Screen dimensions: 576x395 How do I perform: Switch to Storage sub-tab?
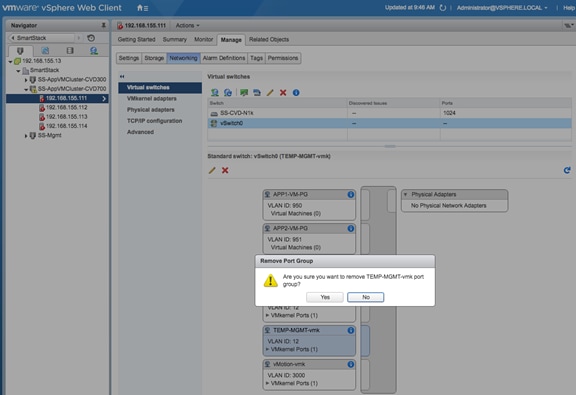154,58
